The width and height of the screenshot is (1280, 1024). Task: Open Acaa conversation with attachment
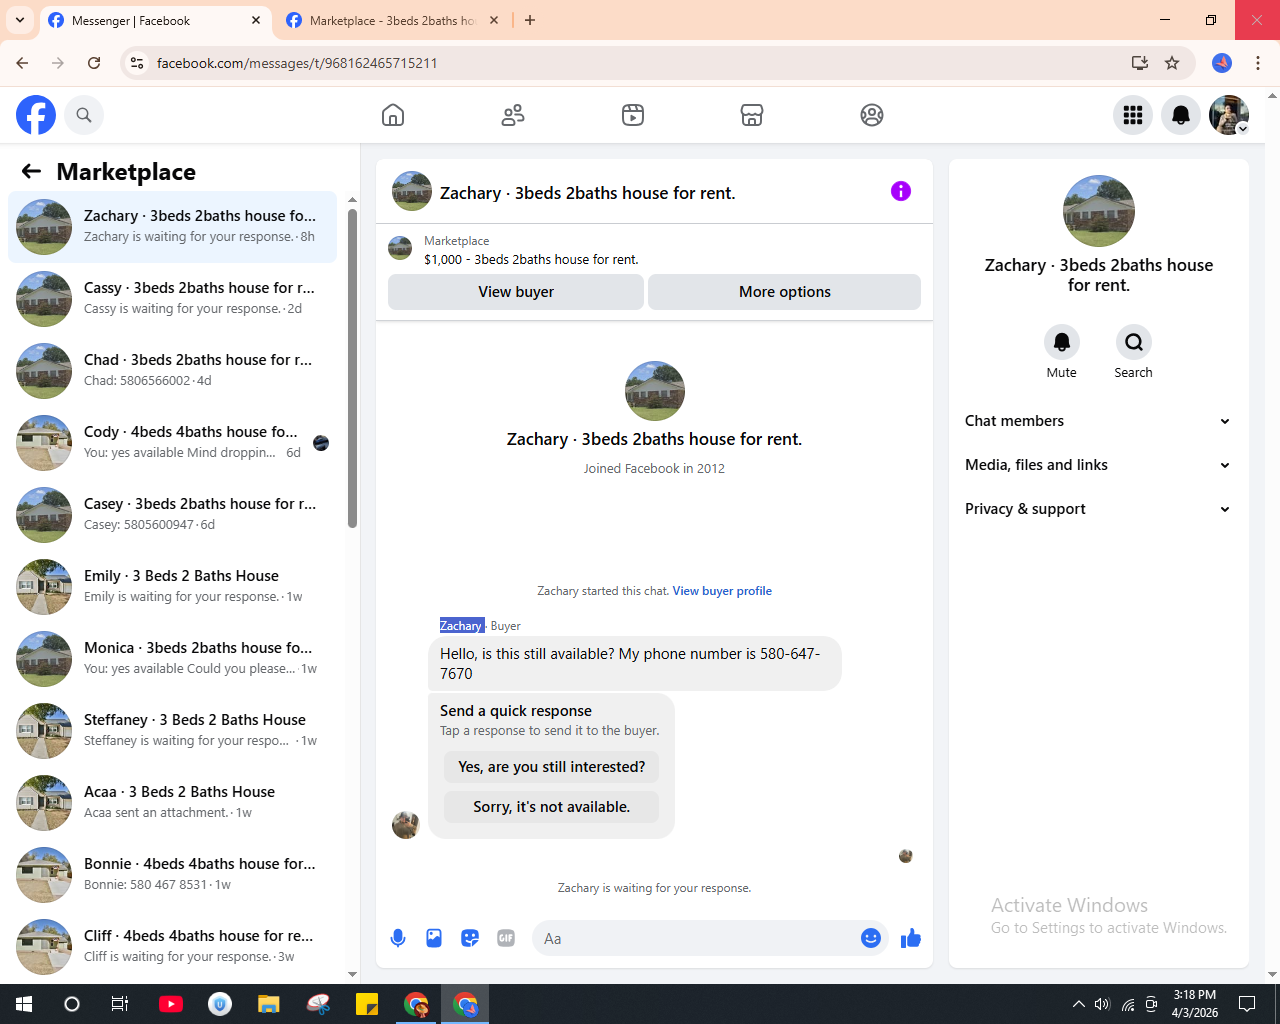pos(173,803)
